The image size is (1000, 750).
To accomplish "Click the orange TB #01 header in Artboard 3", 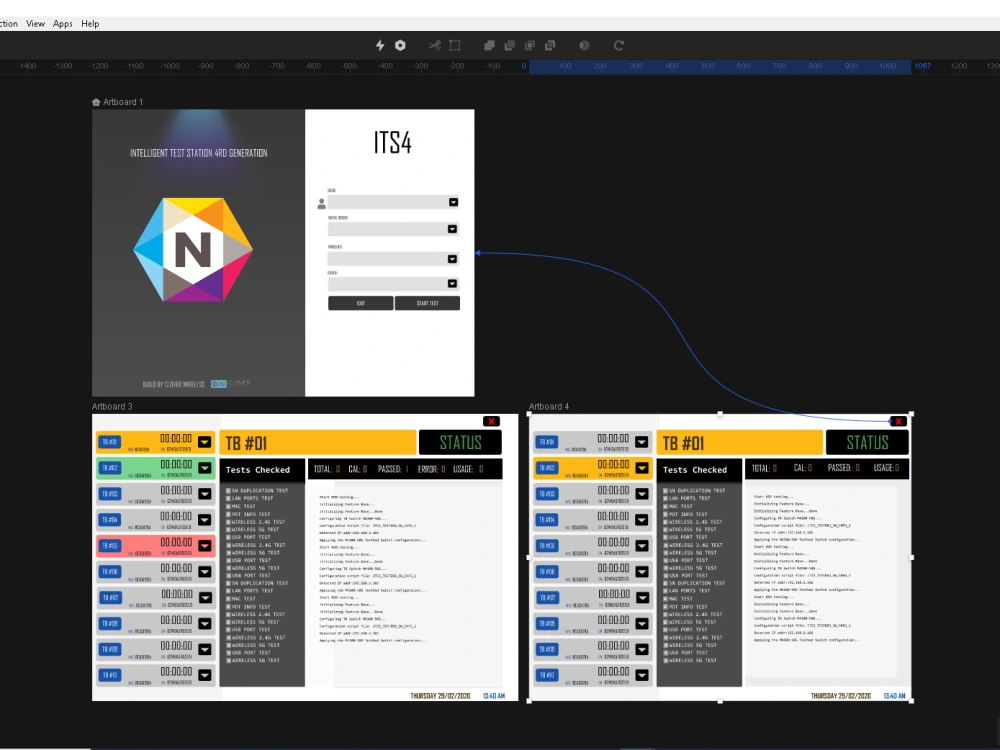I will (318, 443).
